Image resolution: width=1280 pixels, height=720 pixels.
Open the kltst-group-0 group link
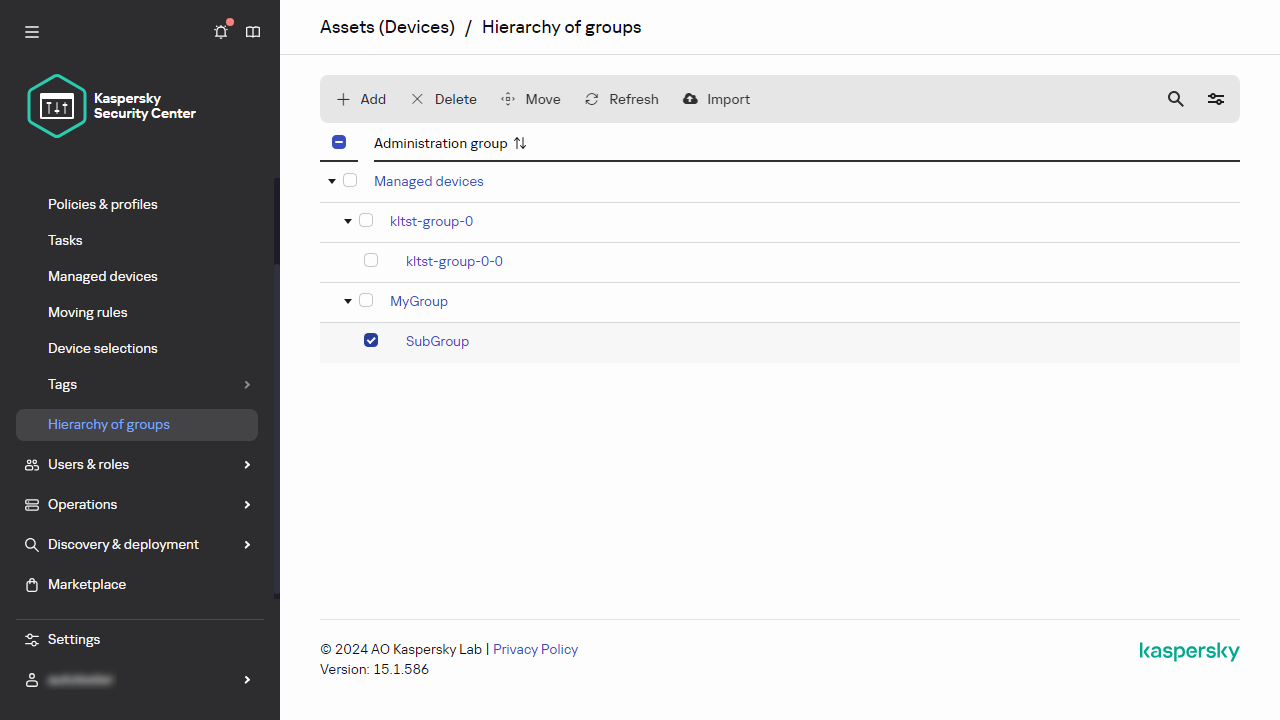tap(431, 221)
